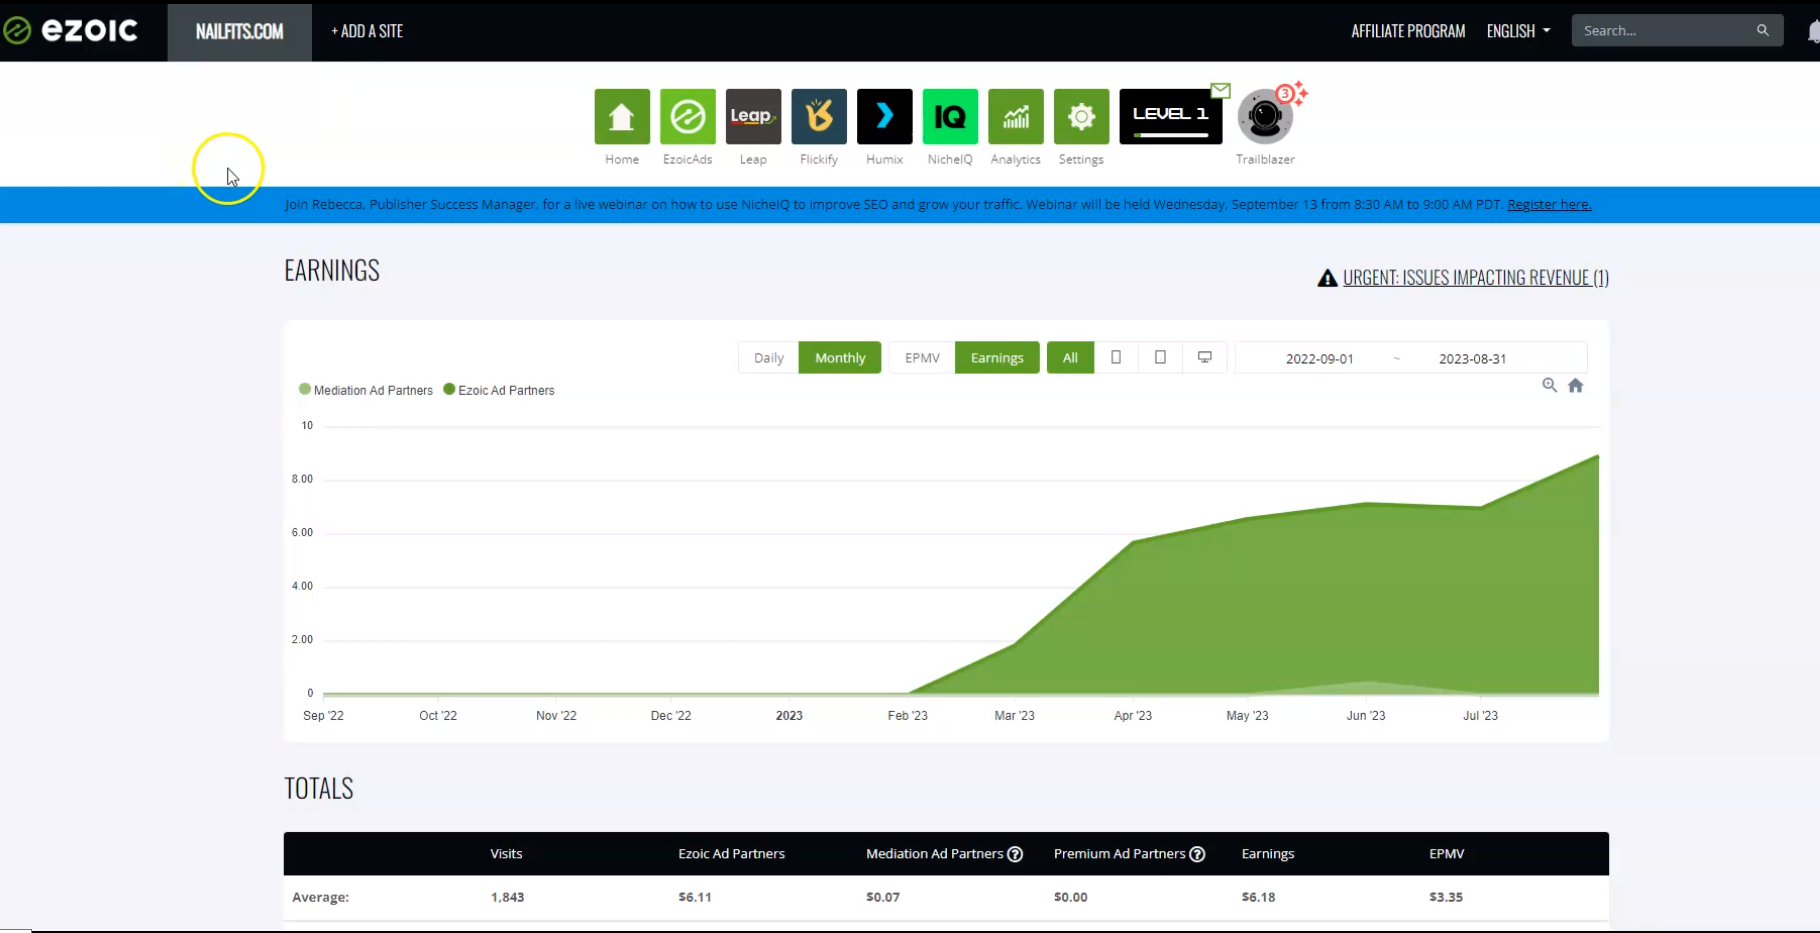This screenshot has width=1820, height=933.
Task: Click start date 2022-09-01 field
Action: click(1319, 358)
